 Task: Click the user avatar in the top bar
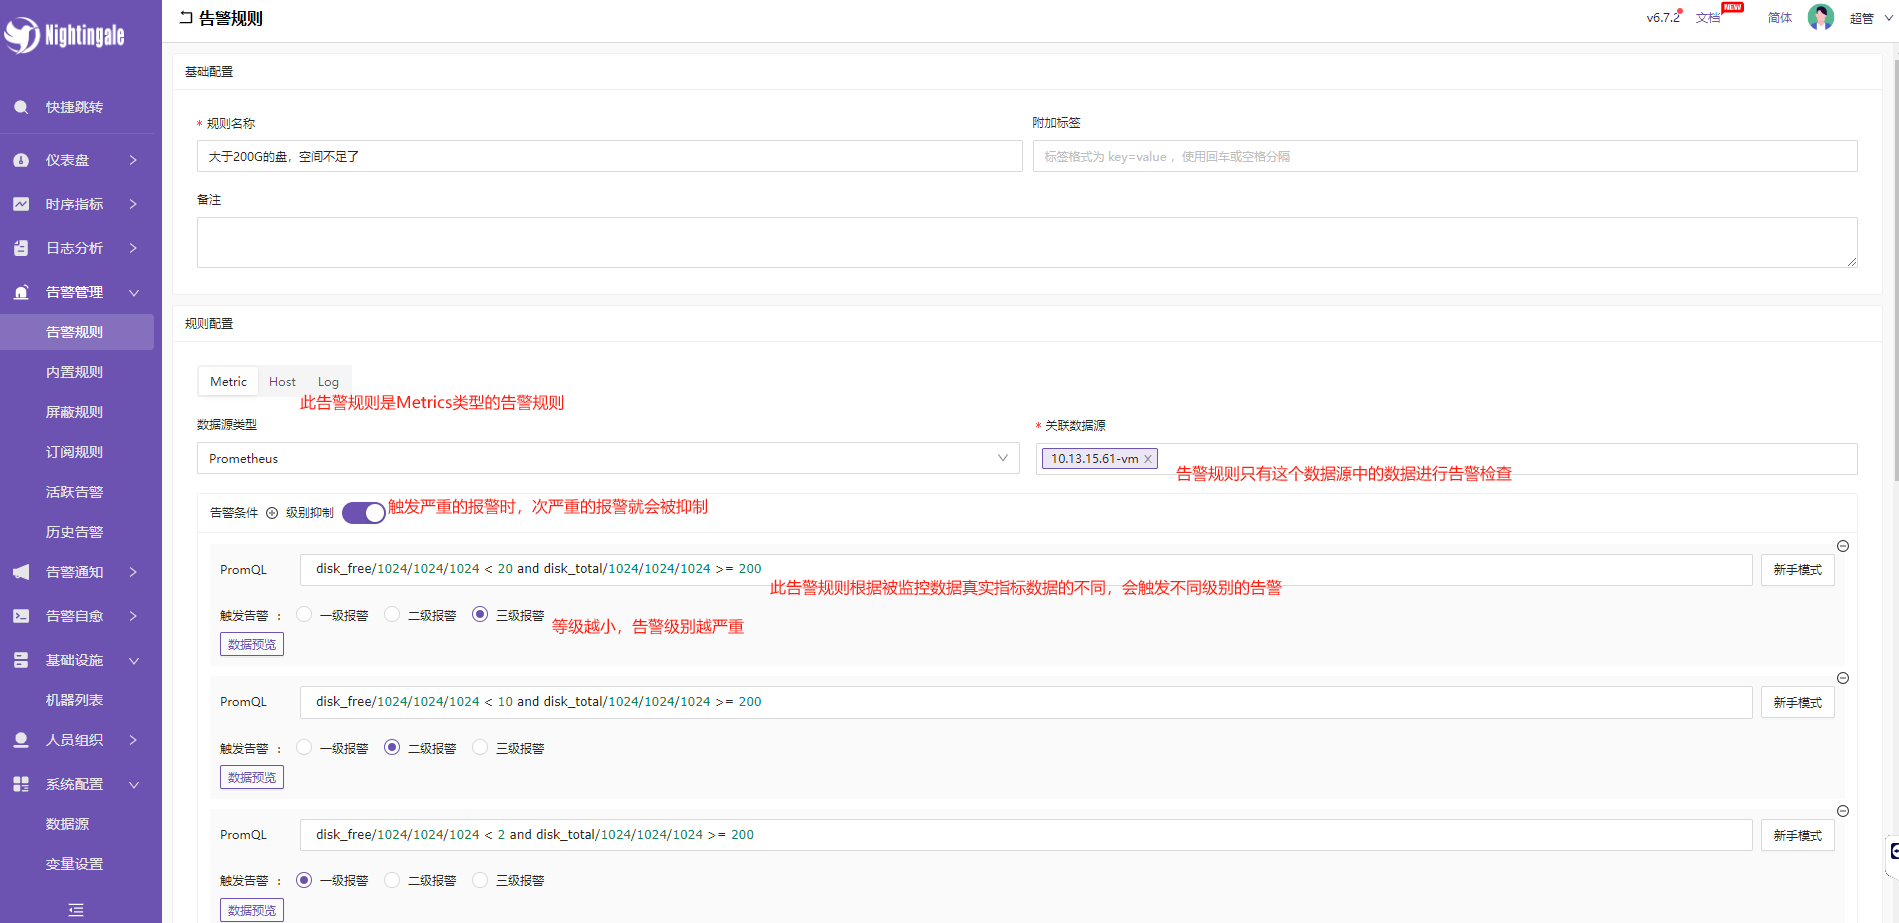1821,17
